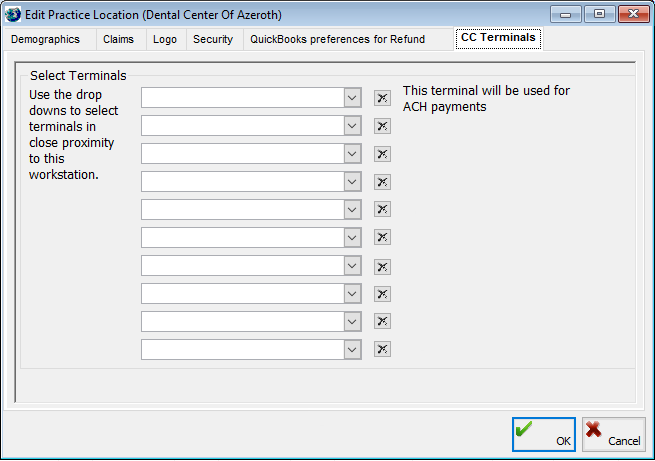Expand the seventh terminal dropdown arrow
The image size is (655, 461).
click(352, 266)
